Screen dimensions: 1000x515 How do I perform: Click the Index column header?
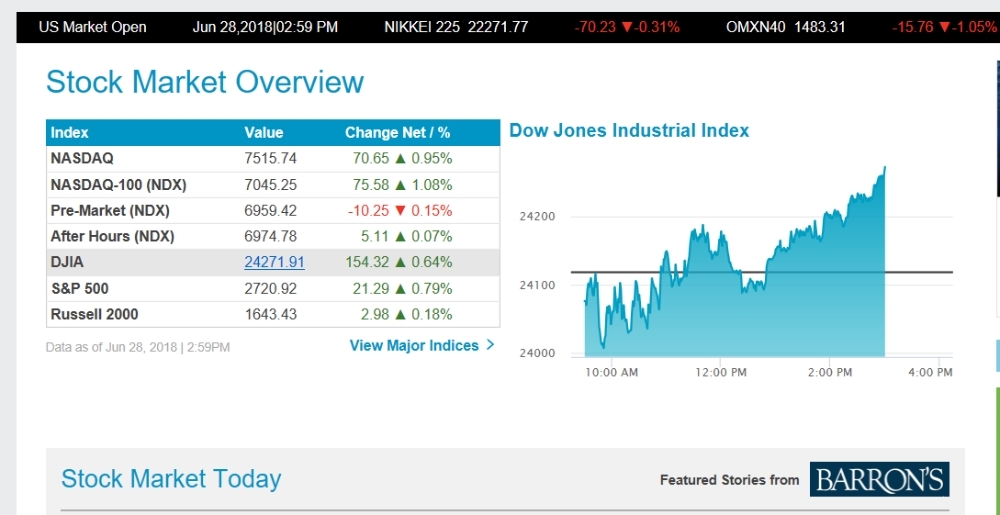click(70, 132)
